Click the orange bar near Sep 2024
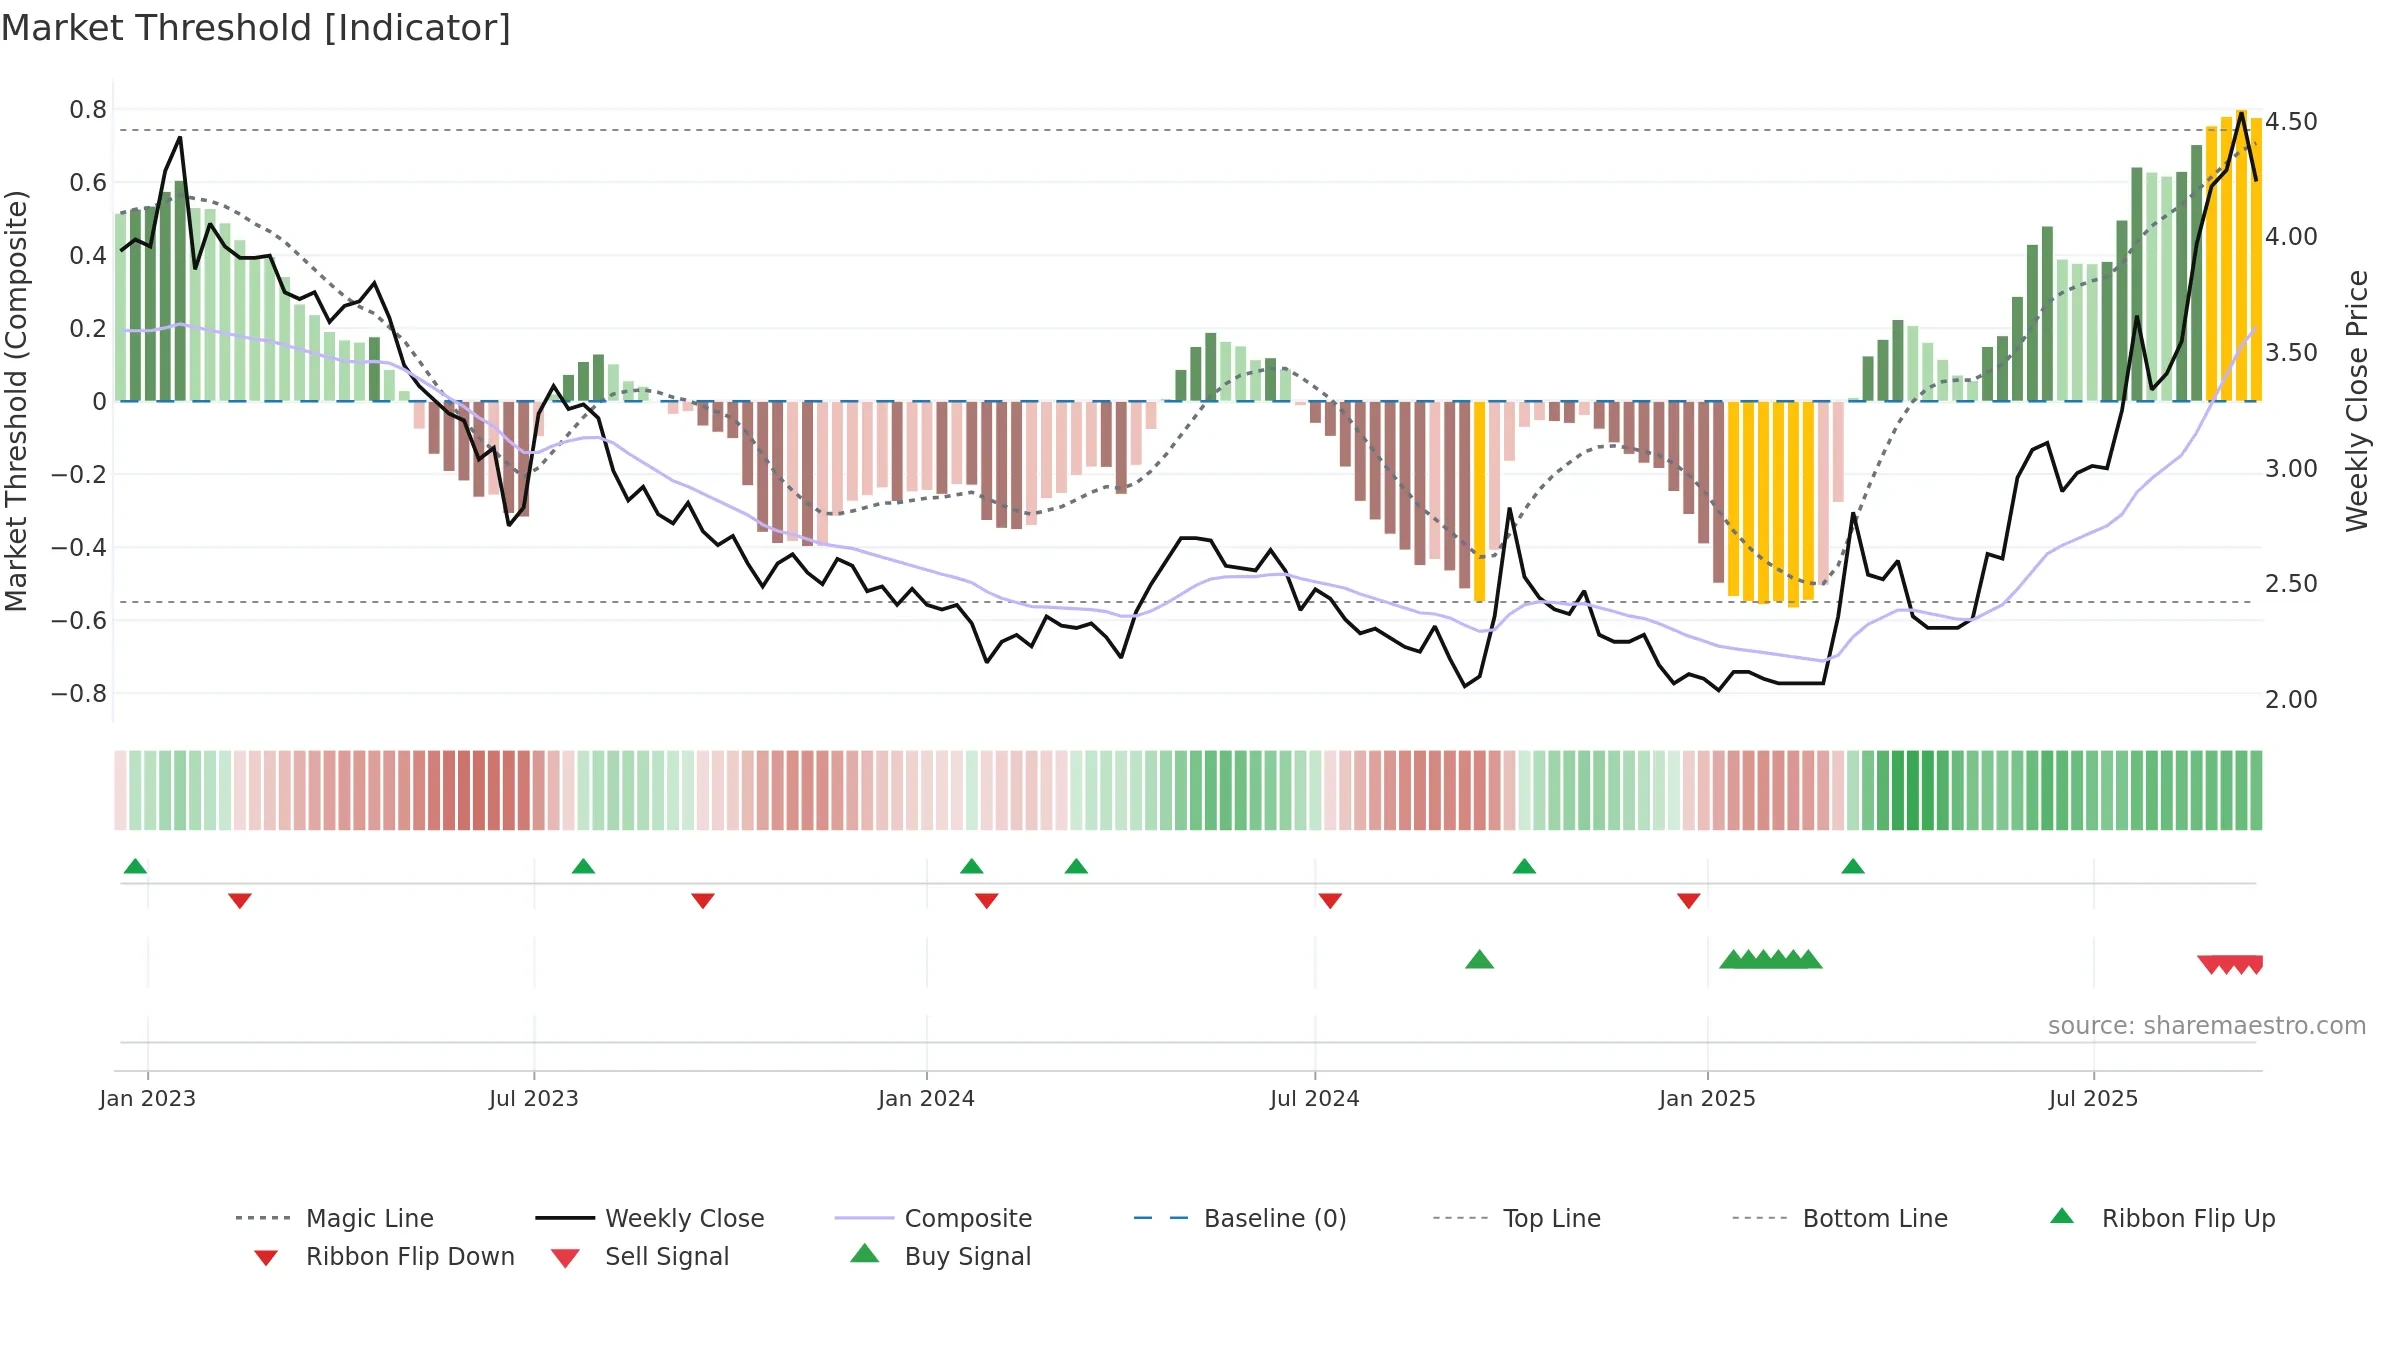This screenshot has width=2400, height=1350. (x=1480, y=501)
